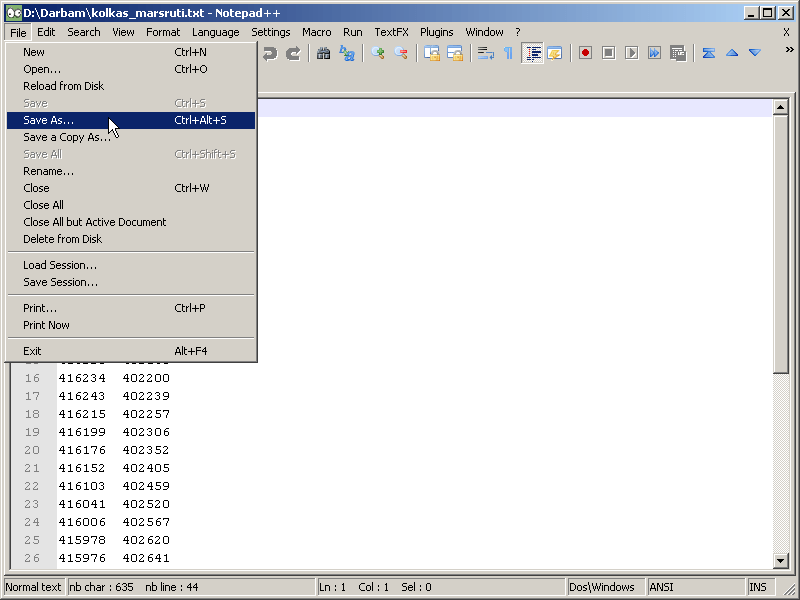Click the Notepad++ title bar app icon

pos(14,13)
